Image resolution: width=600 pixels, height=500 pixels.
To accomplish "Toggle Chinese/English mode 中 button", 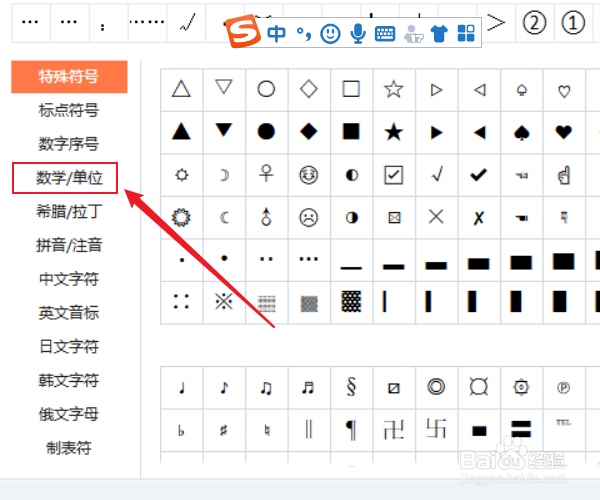I will click(276, 34).
